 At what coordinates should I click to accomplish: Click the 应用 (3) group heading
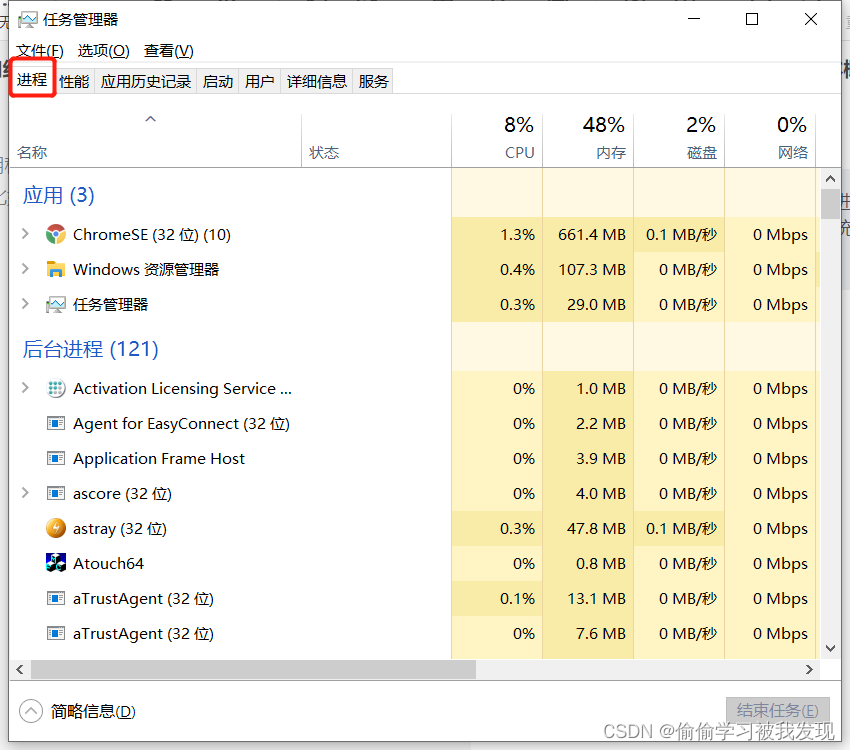coord(59,195)
